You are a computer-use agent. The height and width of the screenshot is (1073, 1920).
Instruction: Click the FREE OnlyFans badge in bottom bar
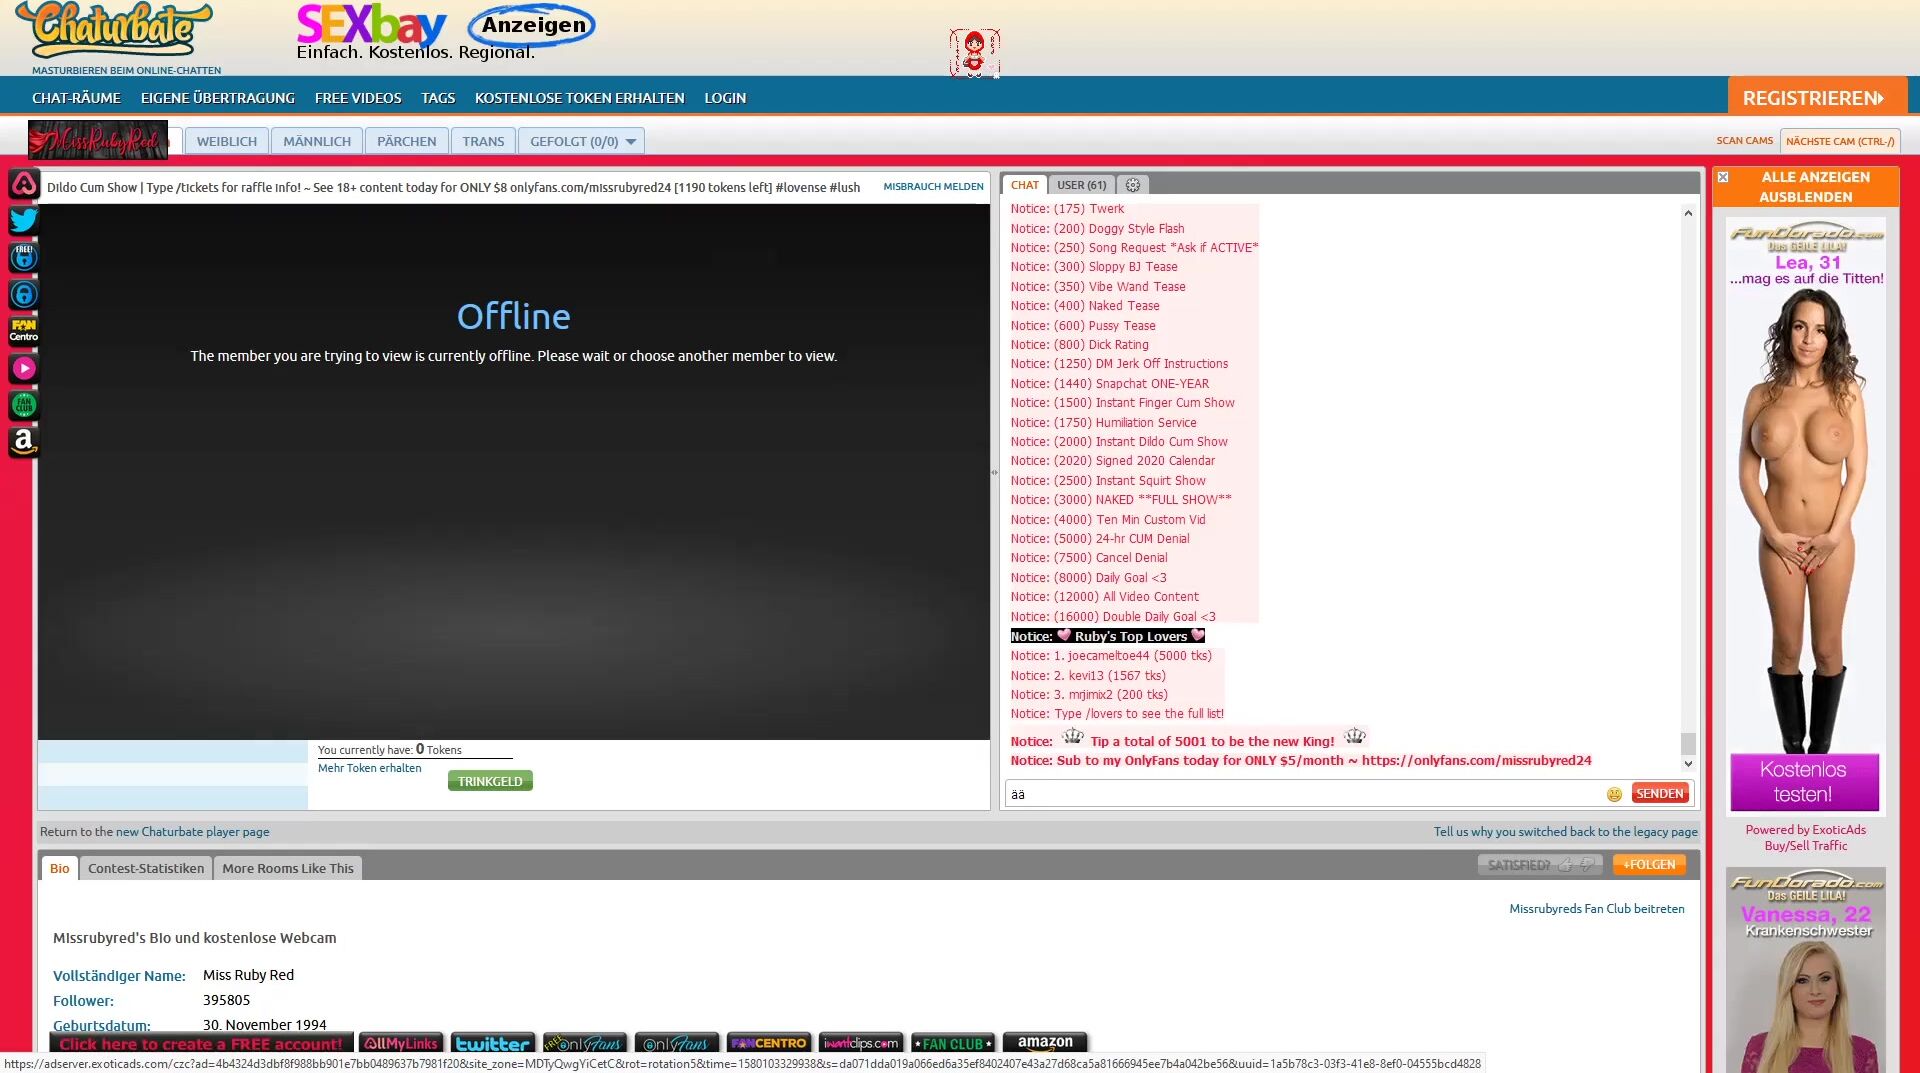click(585, 1043)
